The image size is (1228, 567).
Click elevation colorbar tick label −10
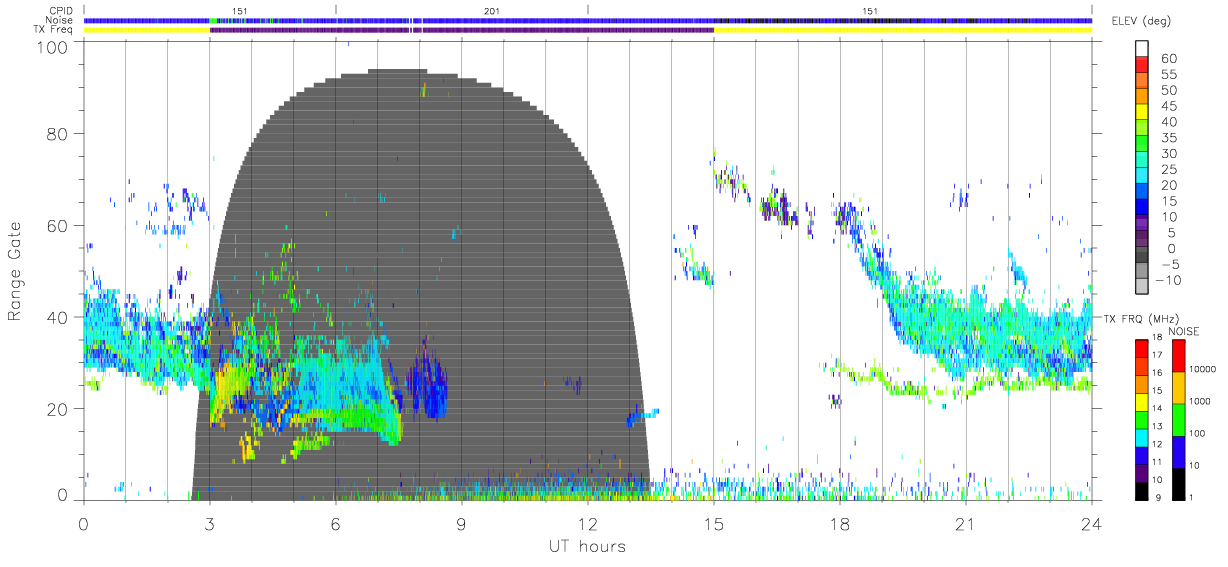point(1166,279)
